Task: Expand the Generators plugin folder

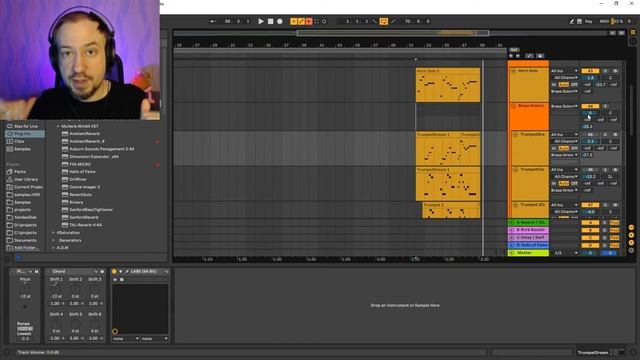Action: coord(53,240)
